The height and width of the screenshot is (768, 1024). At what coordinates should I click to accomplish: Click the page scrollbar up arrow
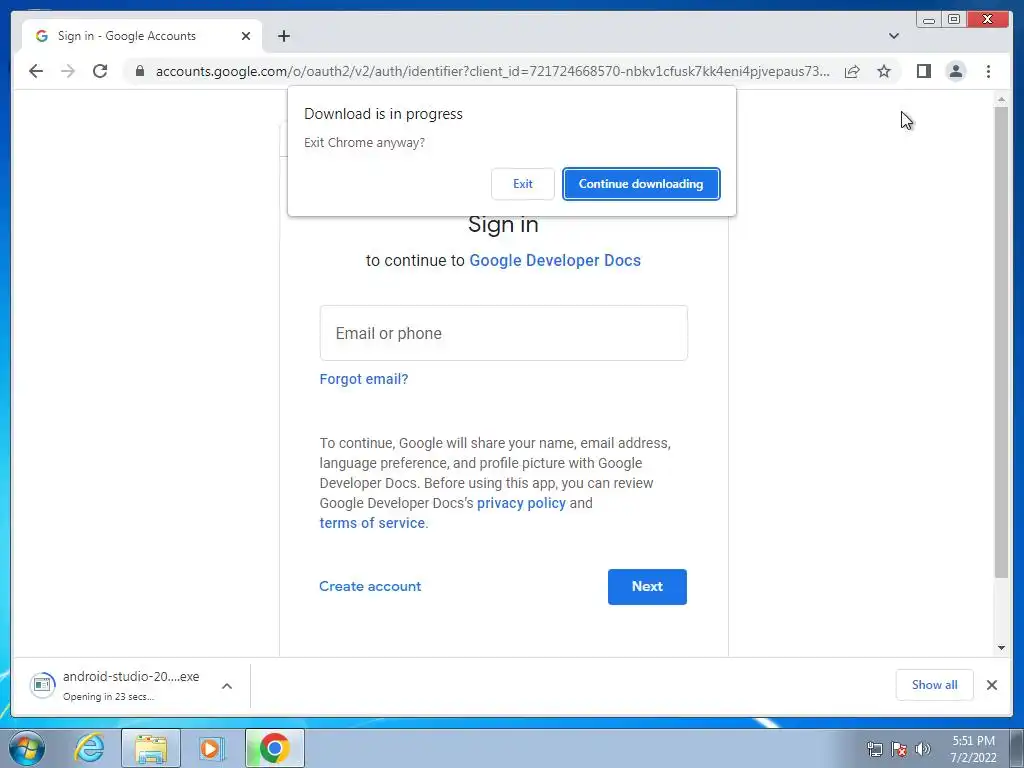click(x=1001, y=99)
